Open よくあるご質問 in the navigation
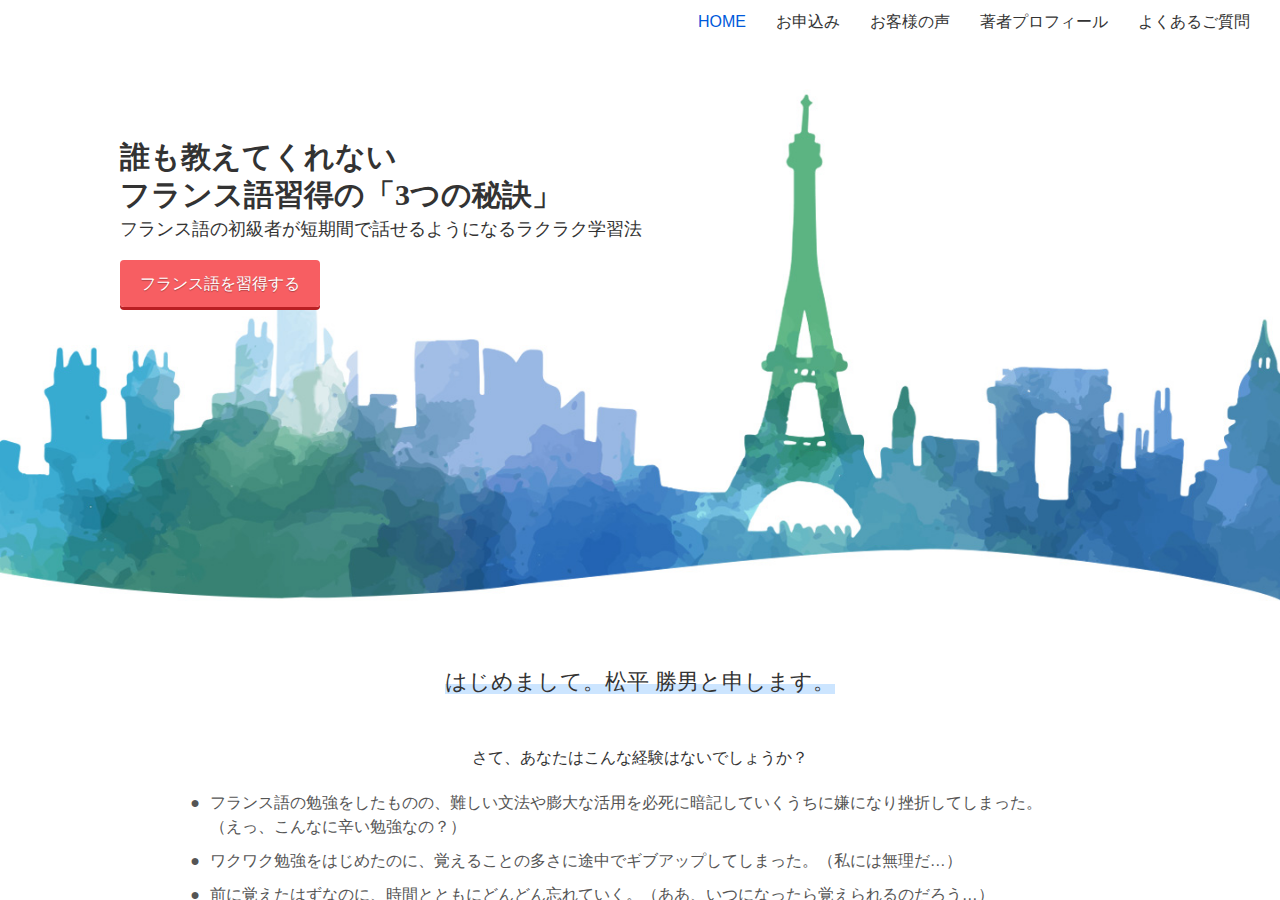The image size is (1280, 900). 1194,22
